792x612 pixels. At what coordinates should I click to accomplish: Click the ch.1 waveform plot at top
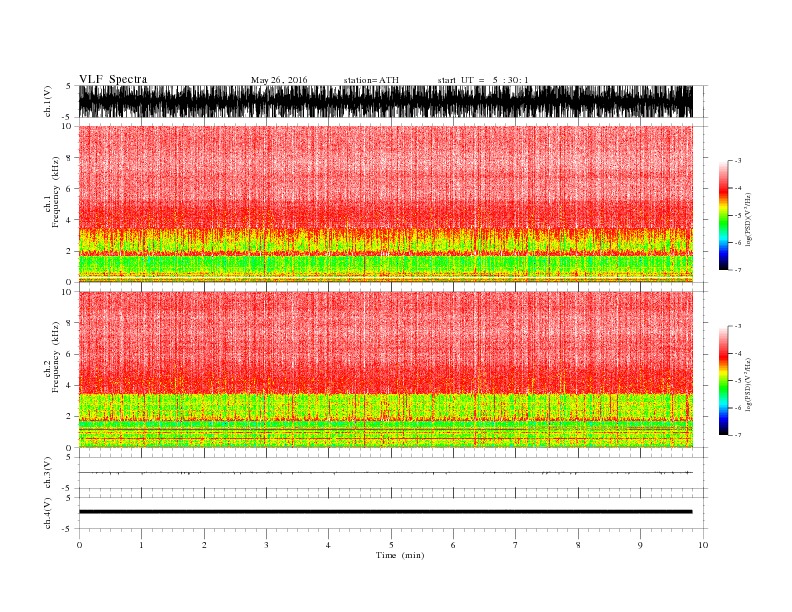[x=393, y=101]
